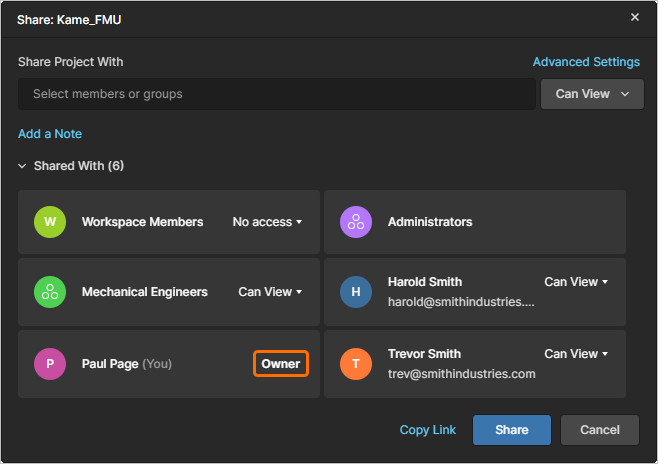The height and width of the screenshot is (464, 658).
Task: Open Can View dropdown for Mechanical Engineers
Action: tap(270, 292)
